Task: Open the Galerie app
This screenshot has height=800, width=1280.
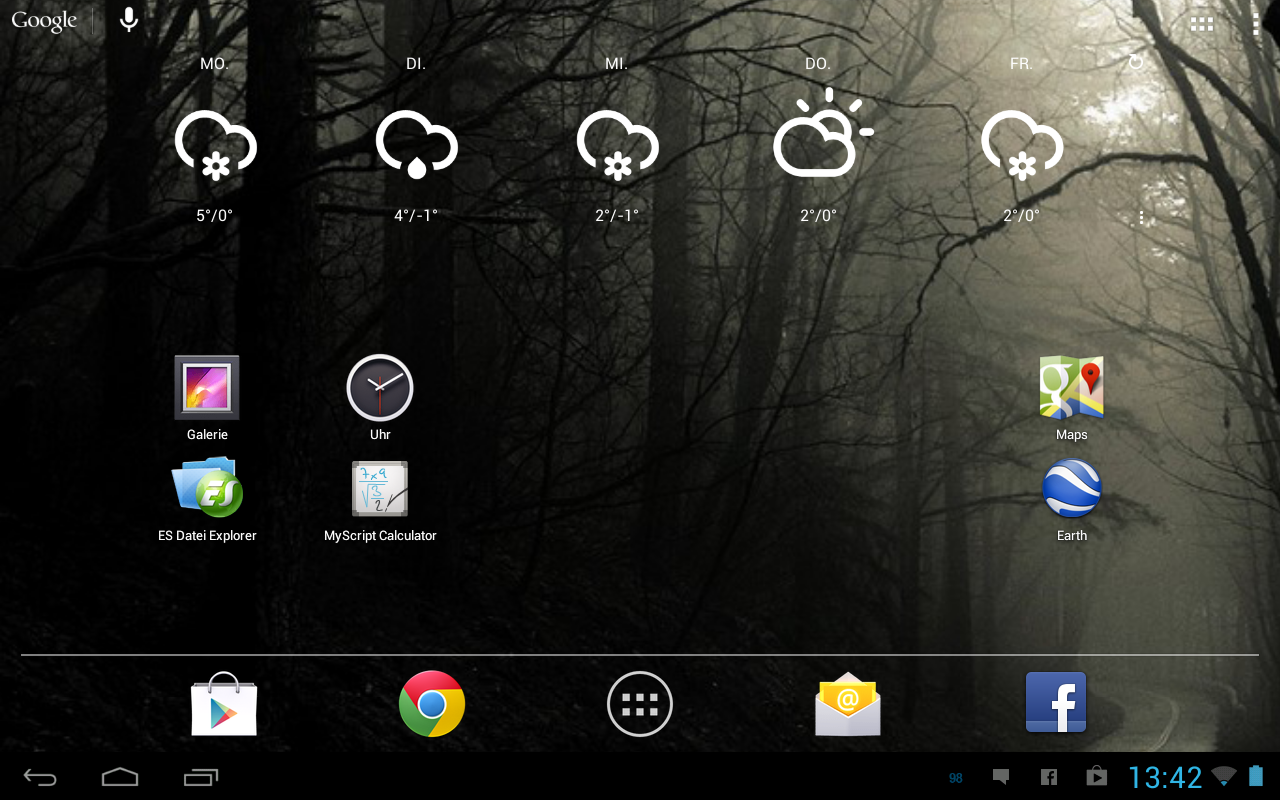Action: [207, 388]
